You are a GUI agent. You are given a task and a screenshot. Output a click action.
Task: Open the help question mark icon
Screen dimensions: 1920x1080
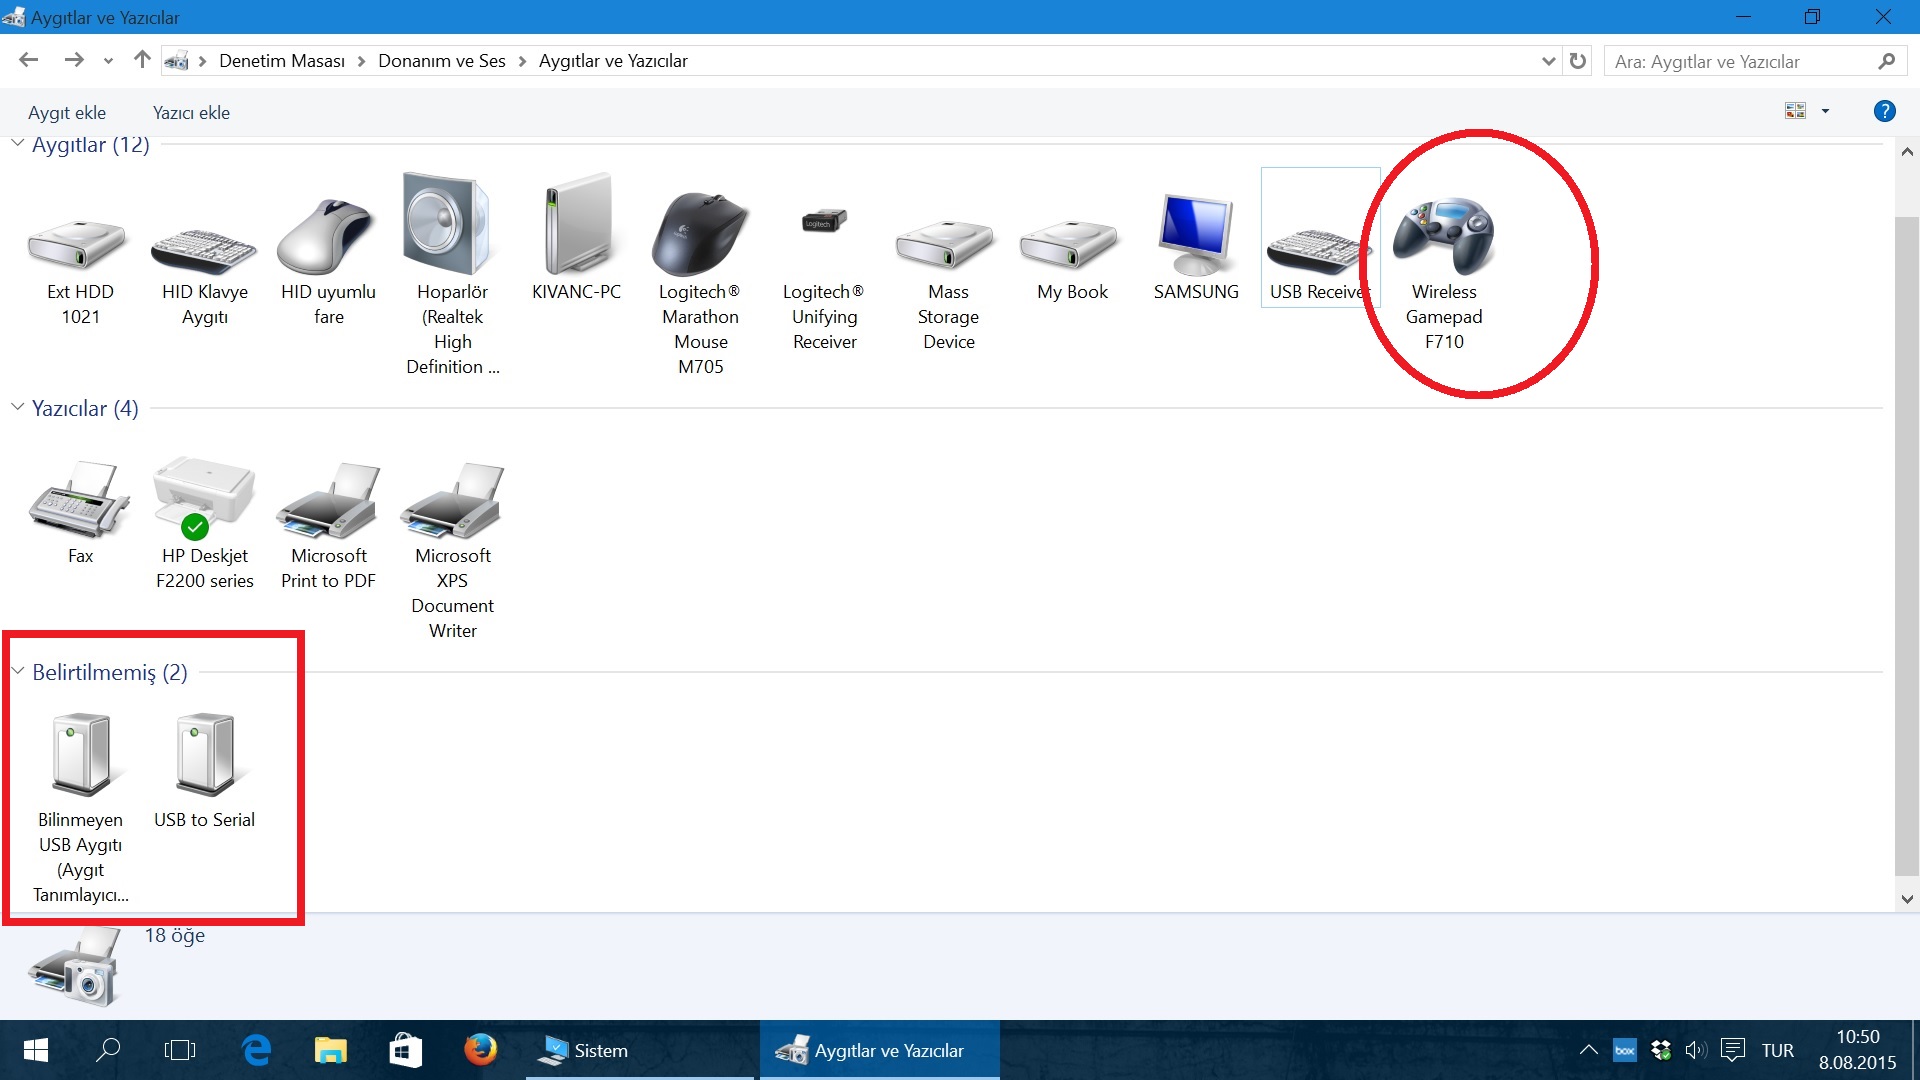(1885, 112)
